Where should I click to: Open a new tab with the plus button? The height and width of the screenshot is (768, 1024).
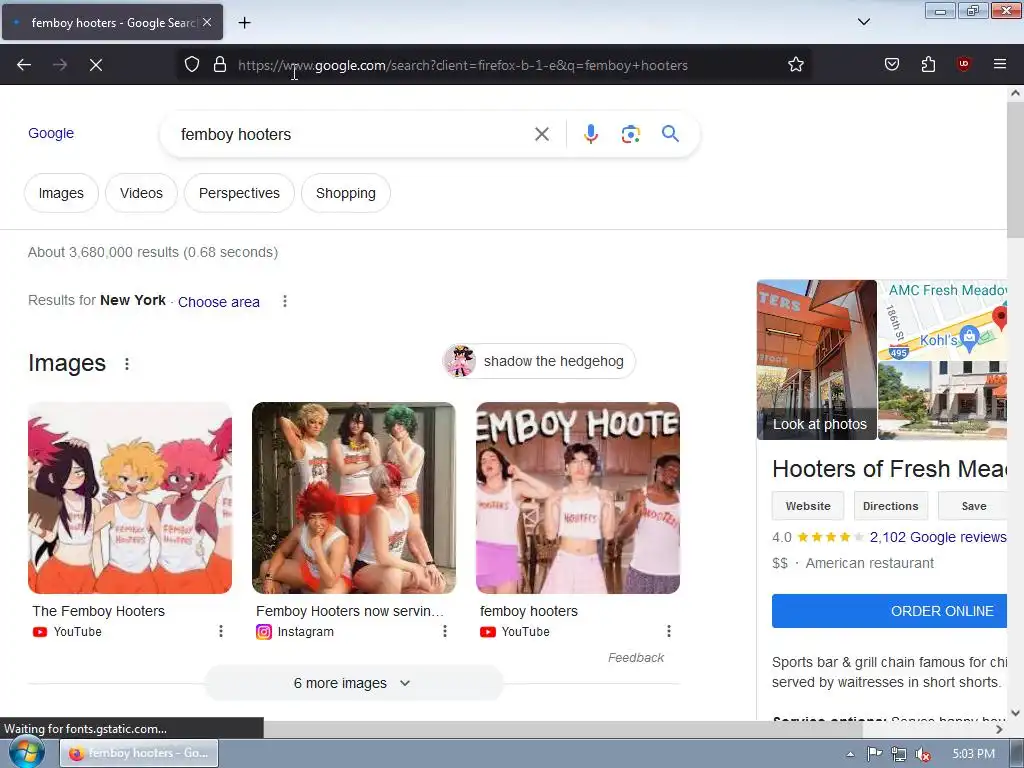(244, 23)
